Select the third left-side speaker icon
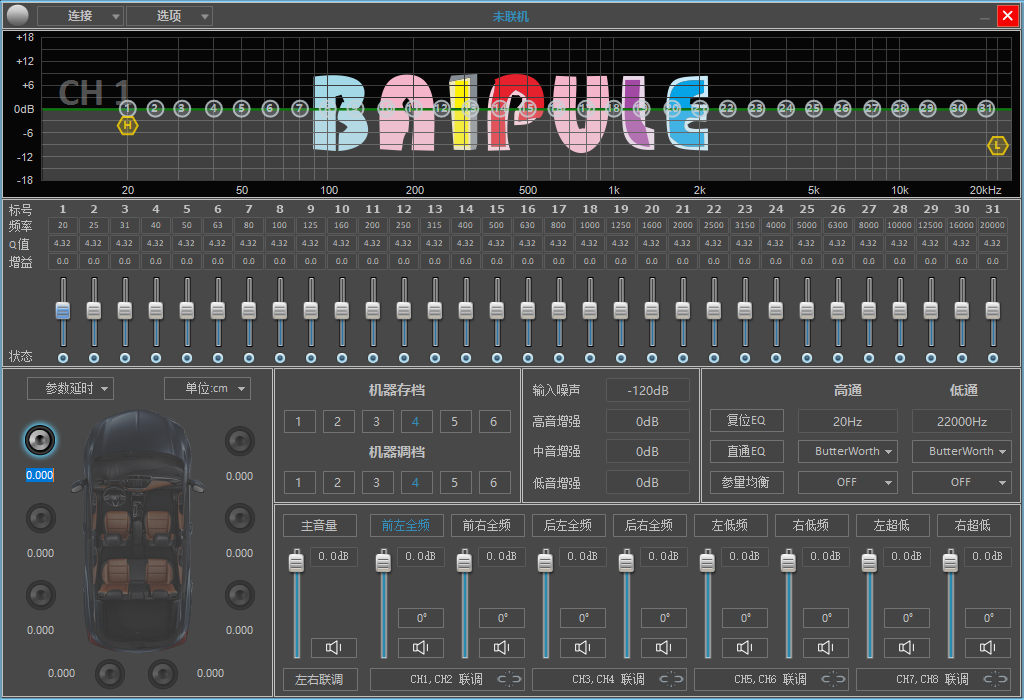This screenshot has height=700, width=1024. (40, 596)
